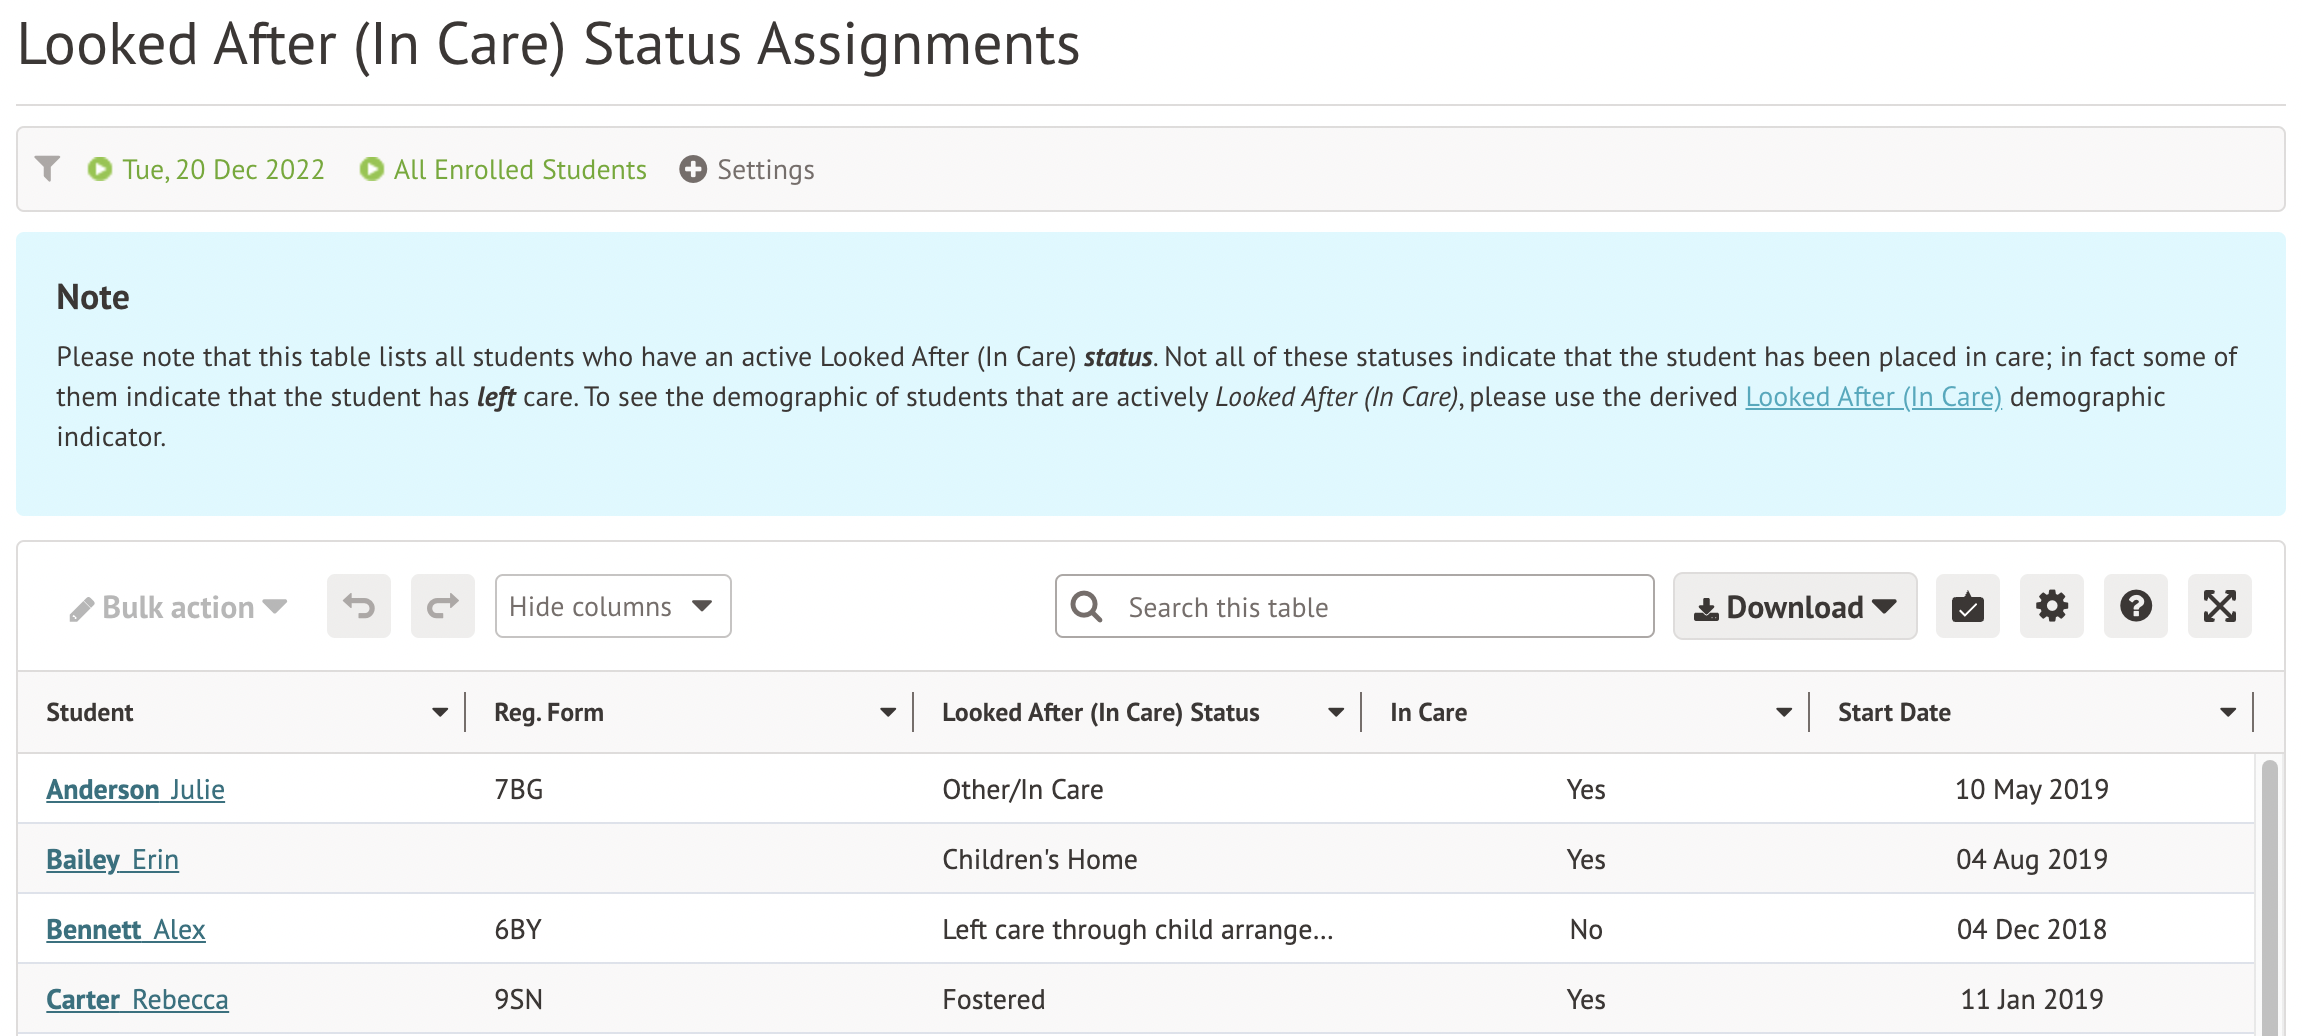
Task: Click the plus icon beside Settings
Action: point(692,169)
